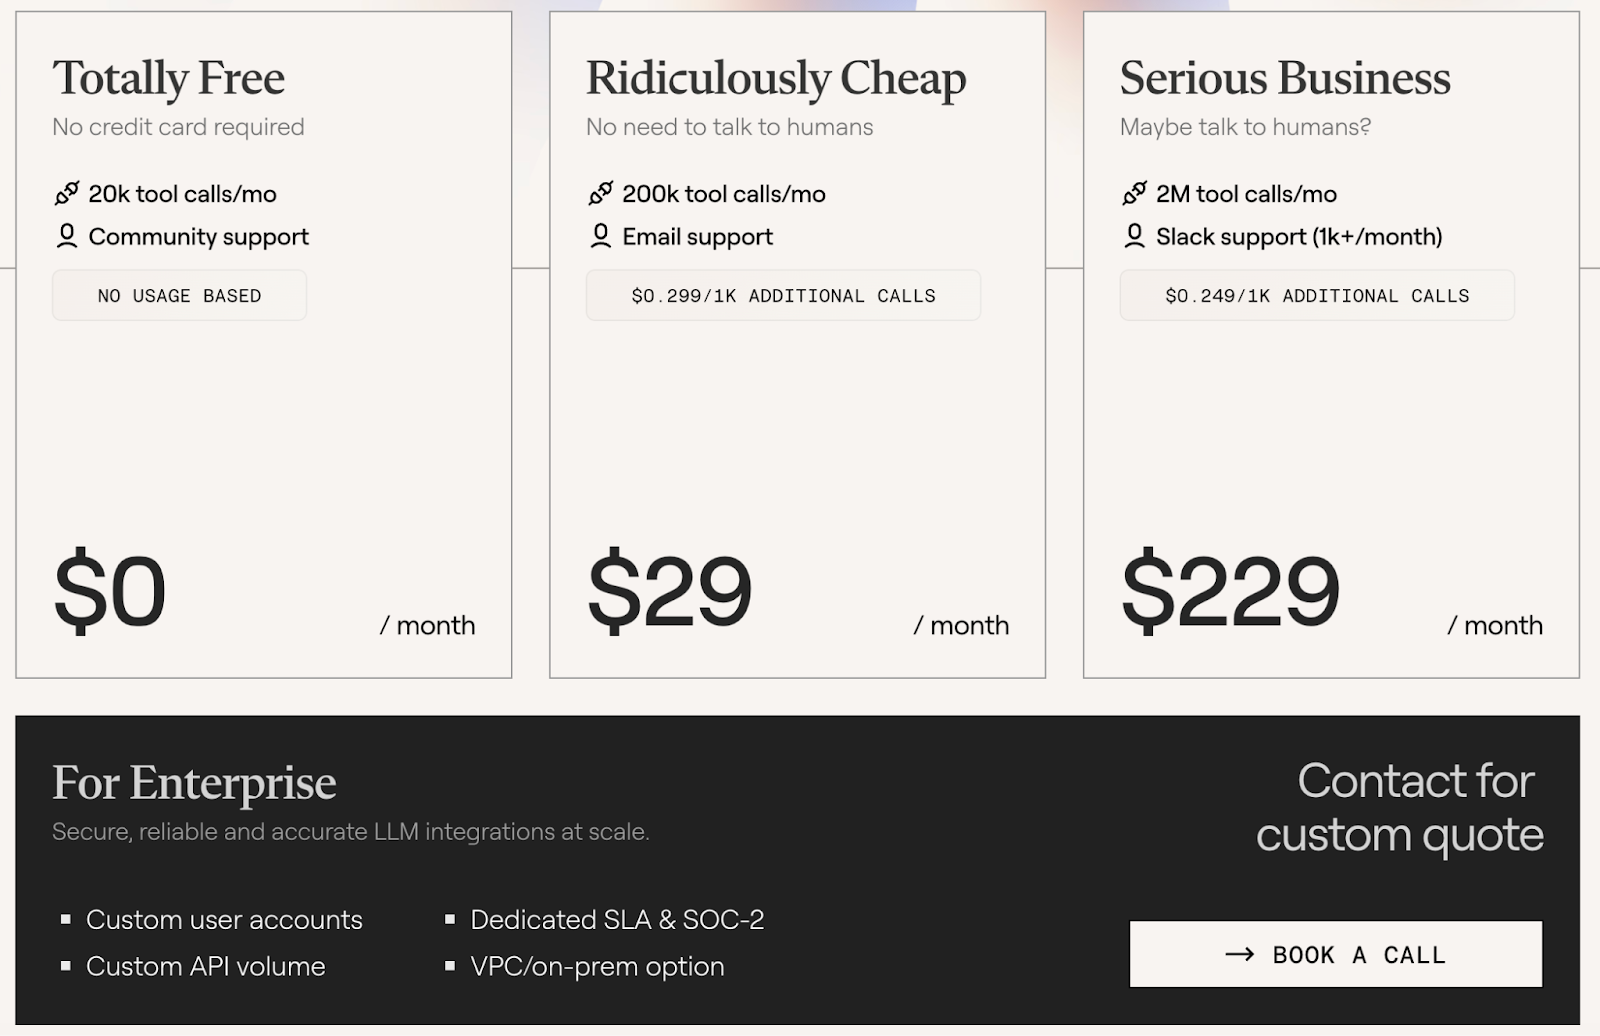The height and width of the screenshot is (1036, 1600).
Task: Click the Email support icon
Action: coord(600,236)
